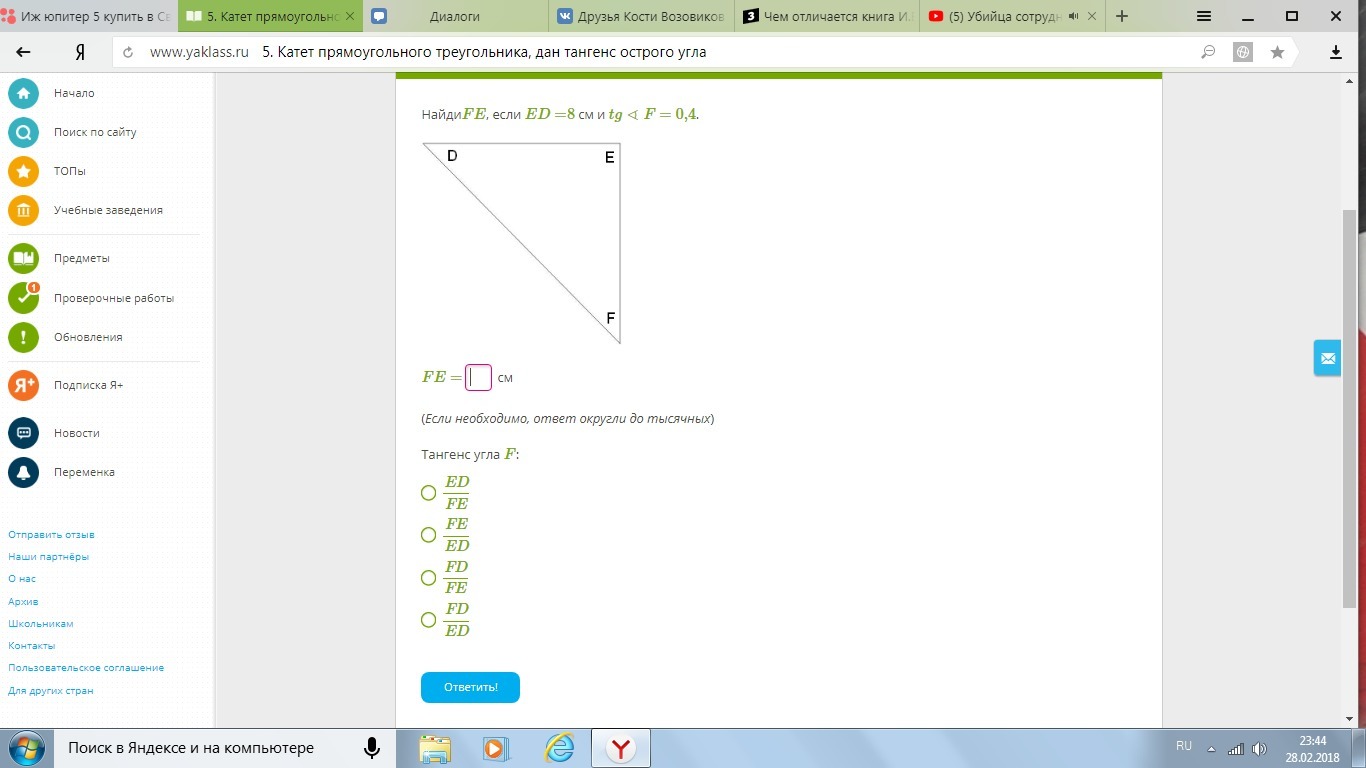Open the Отправить отзыв link

pos(51,535)
